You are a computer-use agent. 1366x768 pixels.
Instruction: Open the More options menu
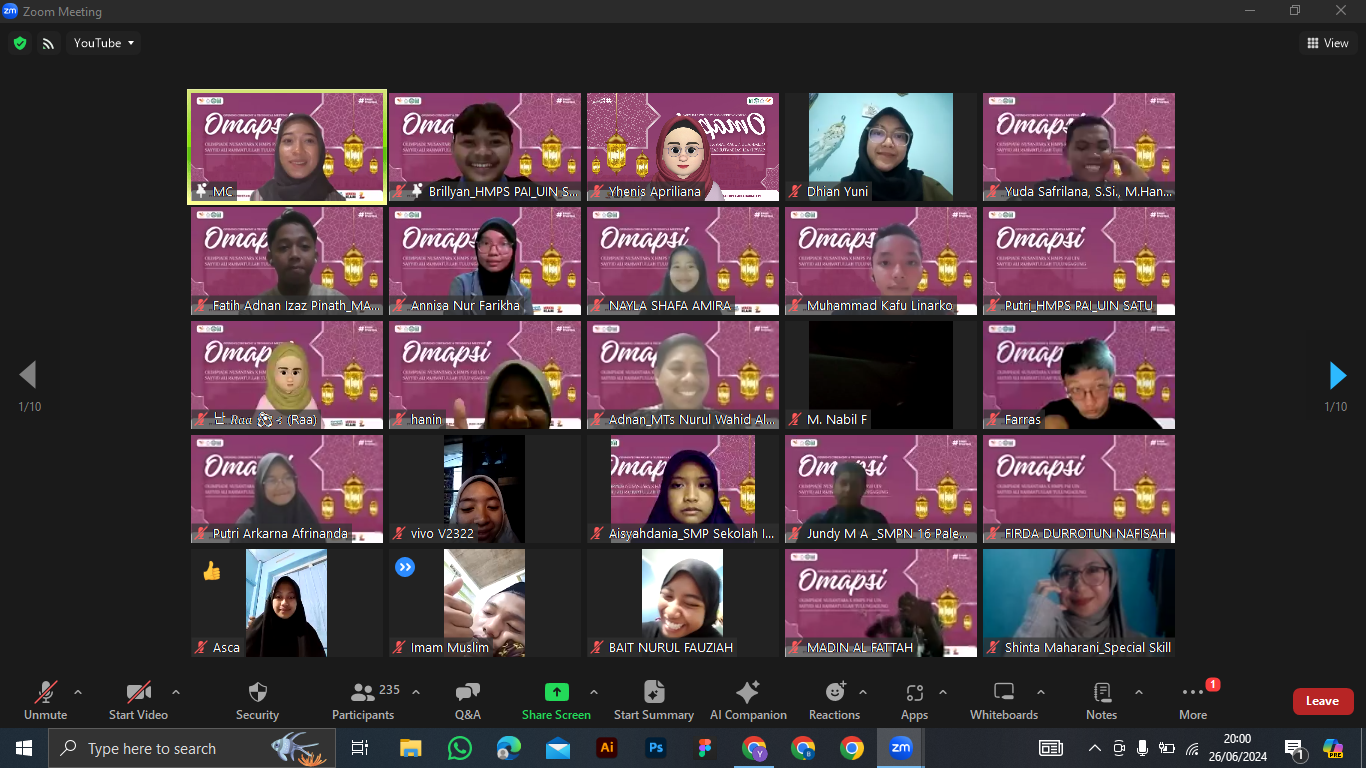click(1192, 693)
